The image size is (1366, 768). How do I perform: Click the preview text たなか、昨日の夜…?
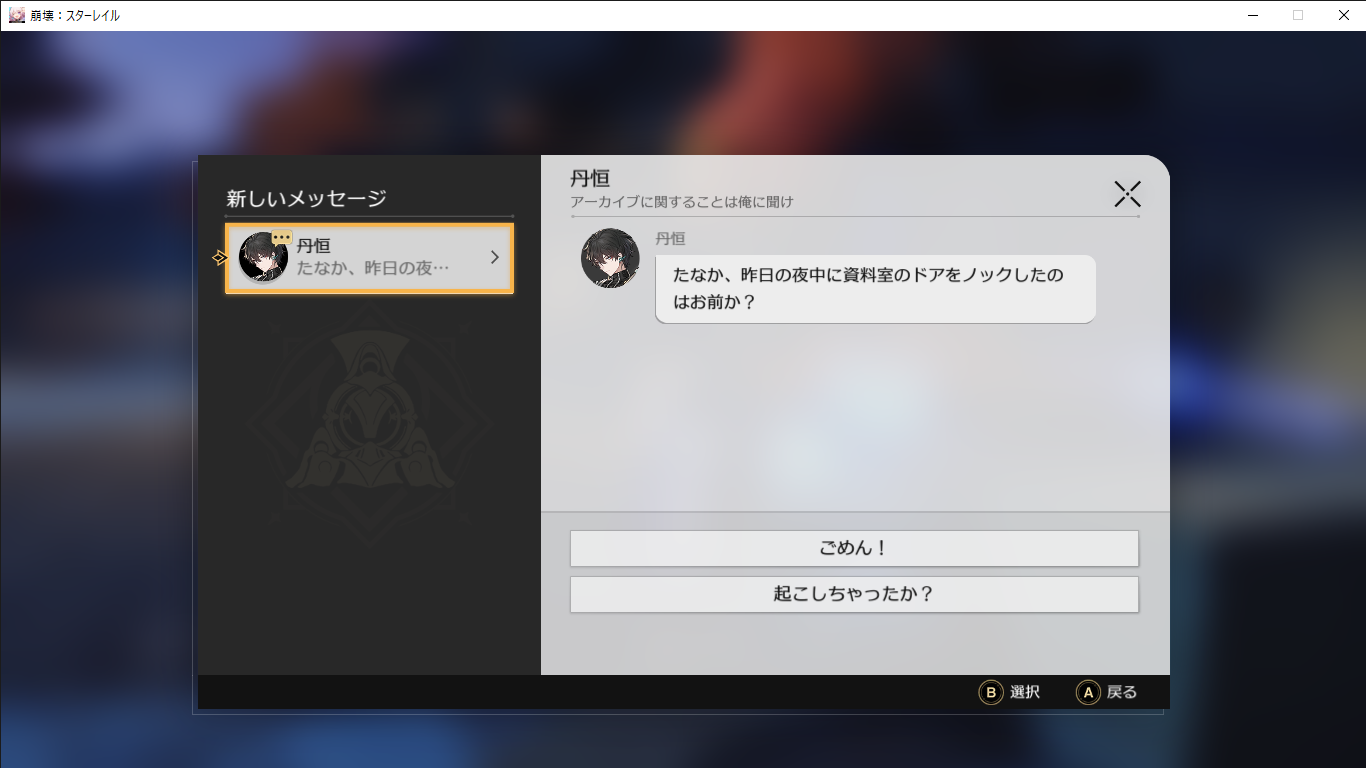(373, 269)
